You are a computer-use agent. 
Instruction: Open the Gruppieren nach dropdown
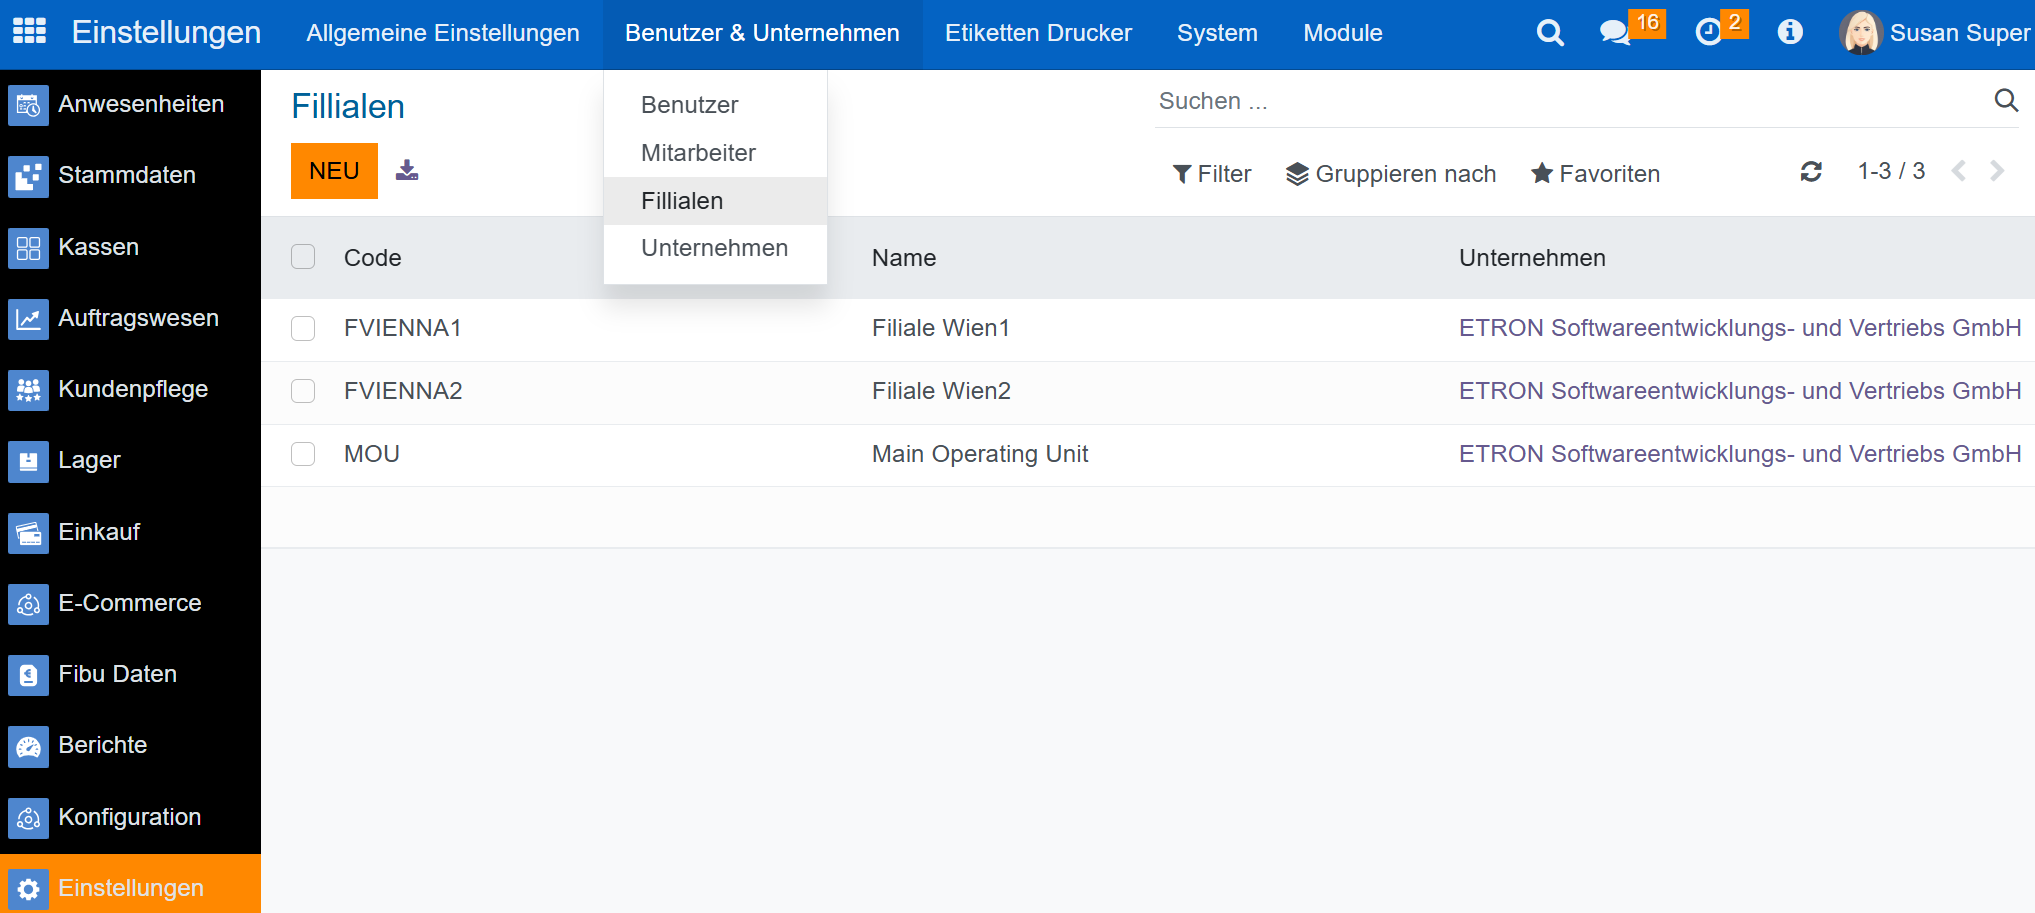point(1391,174)
